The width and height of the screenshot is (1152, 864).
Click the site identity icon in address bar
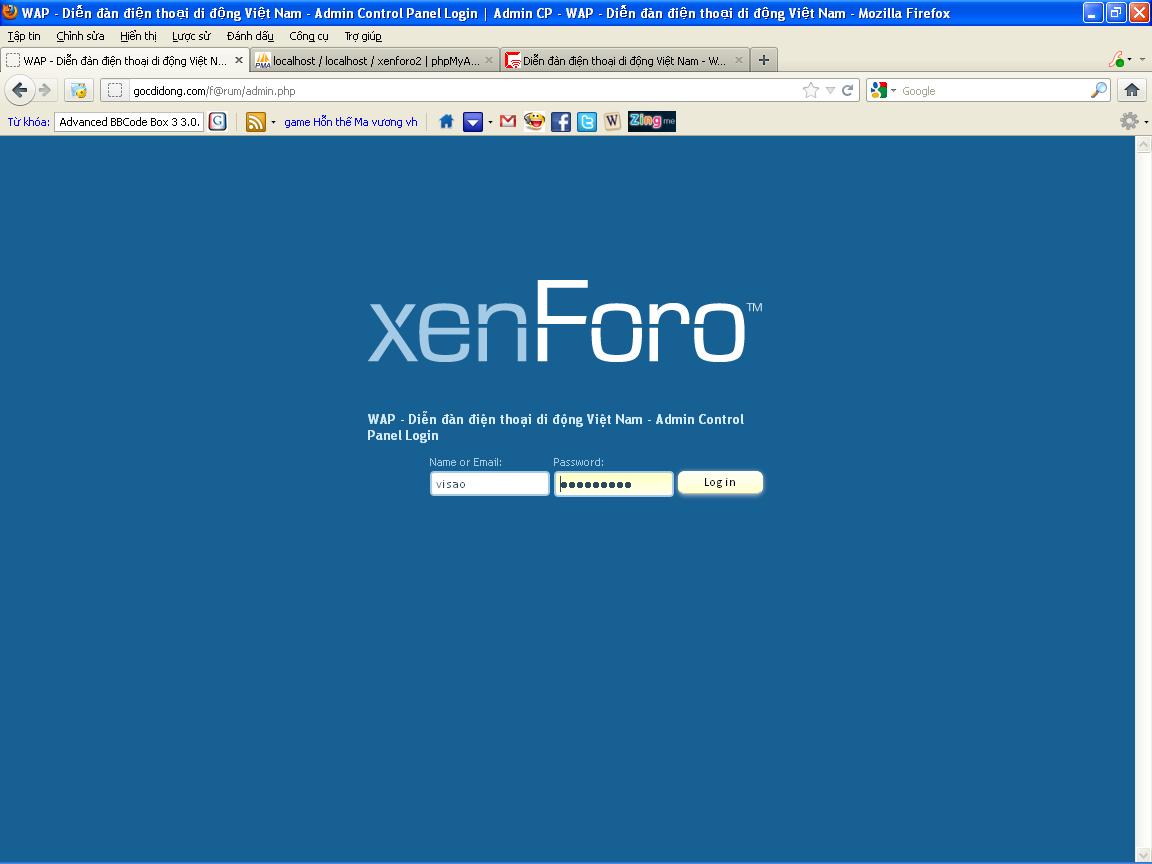115,90
